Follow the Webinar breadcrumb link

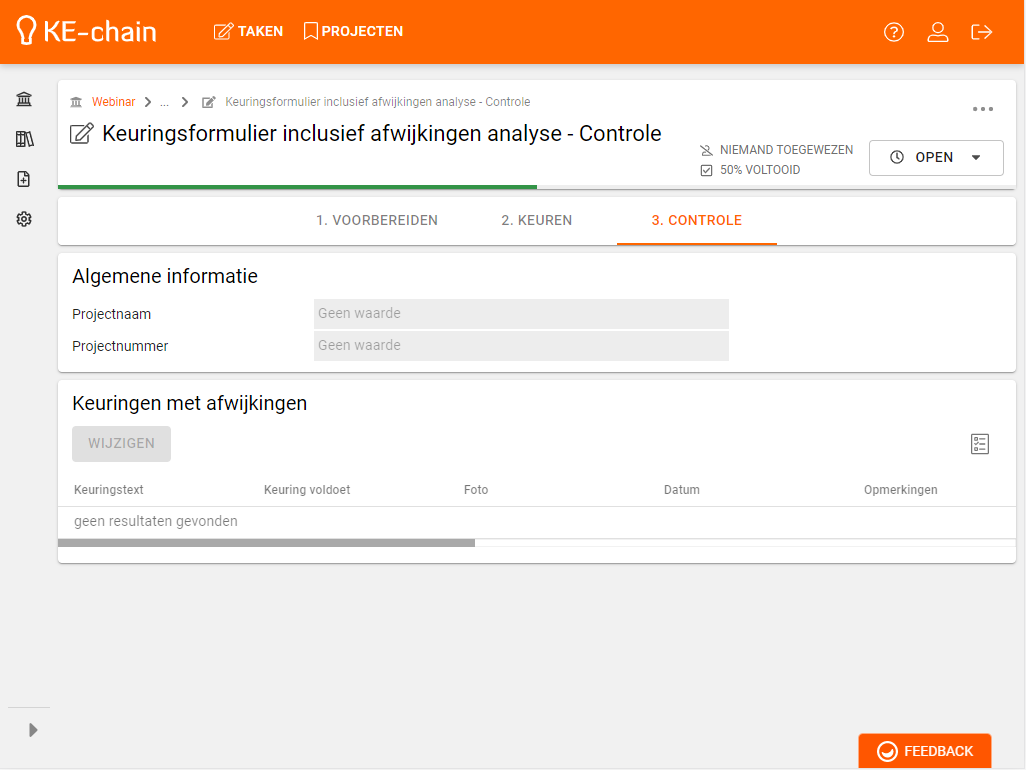point(113,102)
